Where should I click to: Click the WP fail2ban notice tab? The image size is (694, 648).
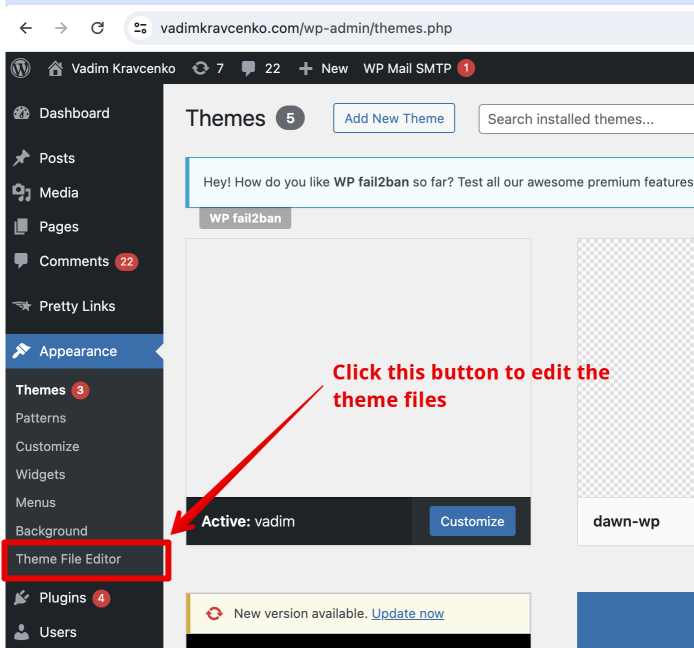(245, 218)
